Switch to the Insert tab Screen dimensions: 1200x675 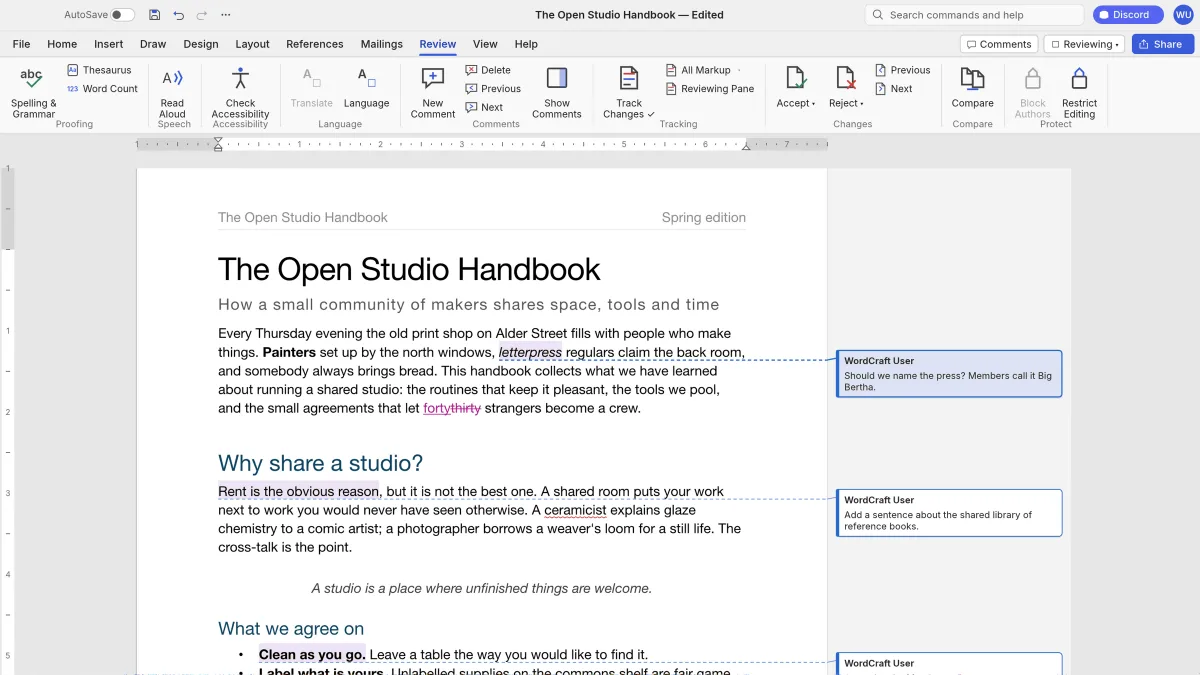108,44
